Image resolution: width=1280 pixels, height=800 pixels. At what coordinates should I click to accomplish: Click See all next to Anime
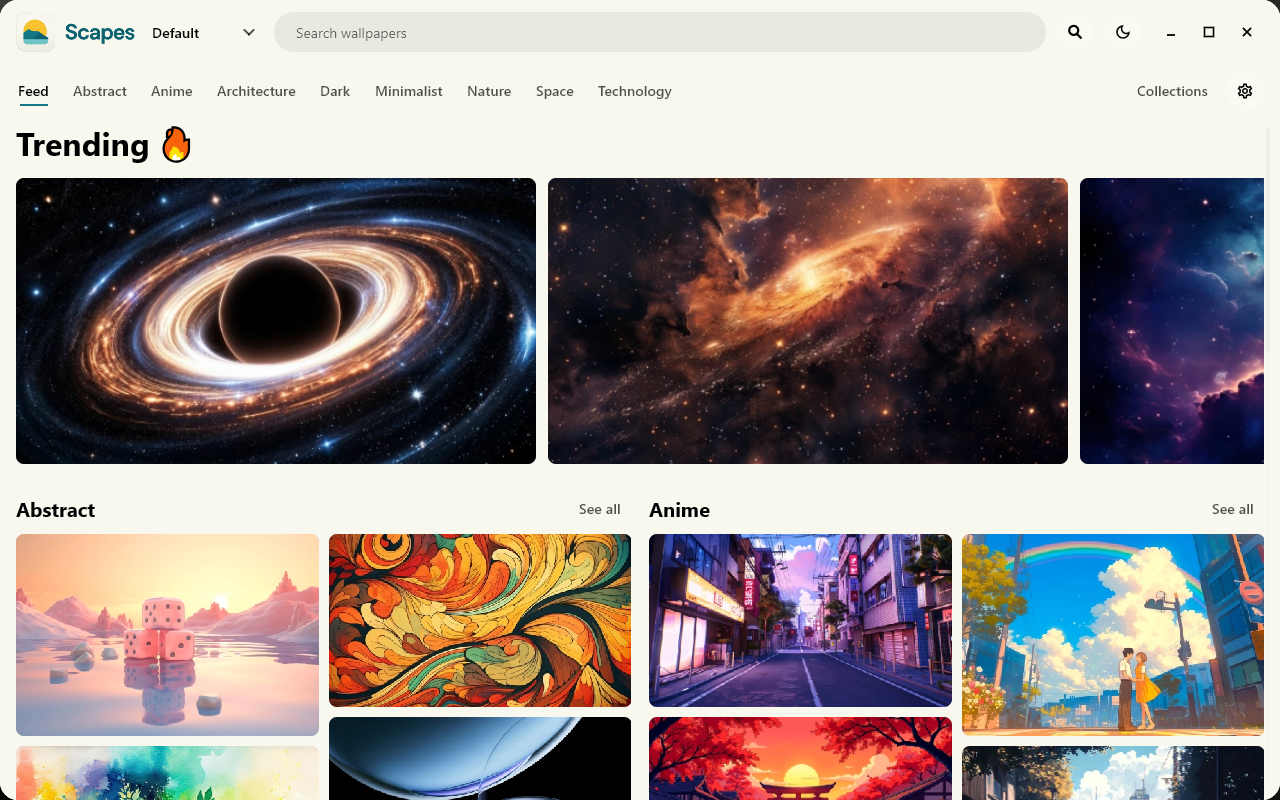pos(1232,509)
